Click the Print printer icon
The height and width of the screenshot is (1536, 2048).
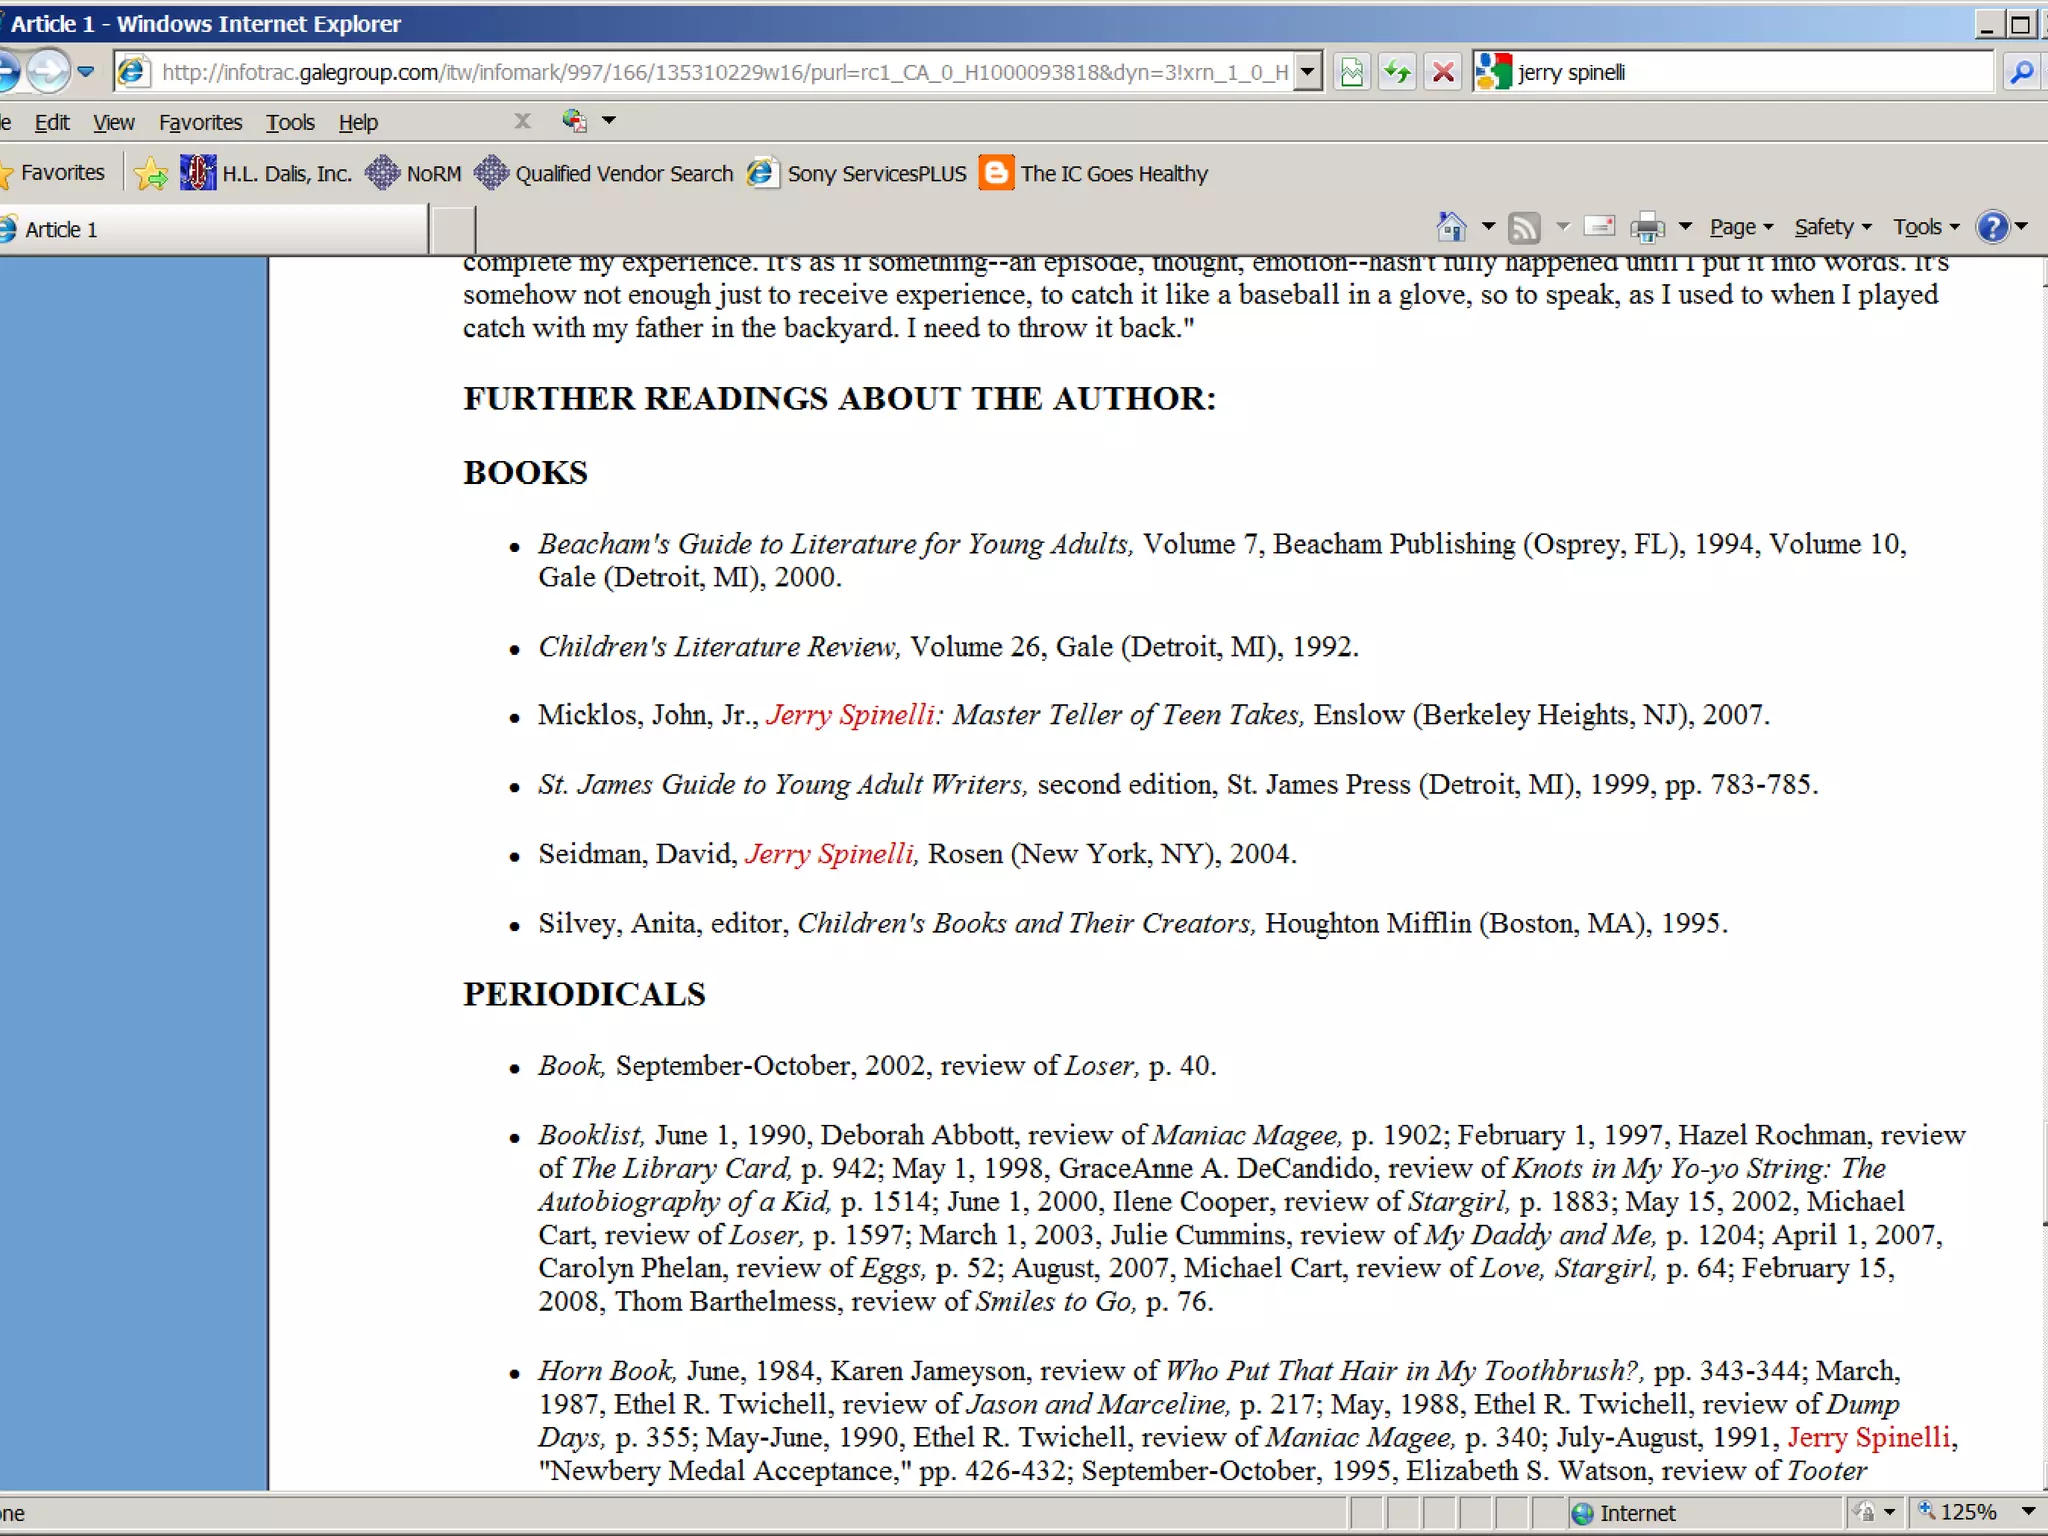point(1646,227)
